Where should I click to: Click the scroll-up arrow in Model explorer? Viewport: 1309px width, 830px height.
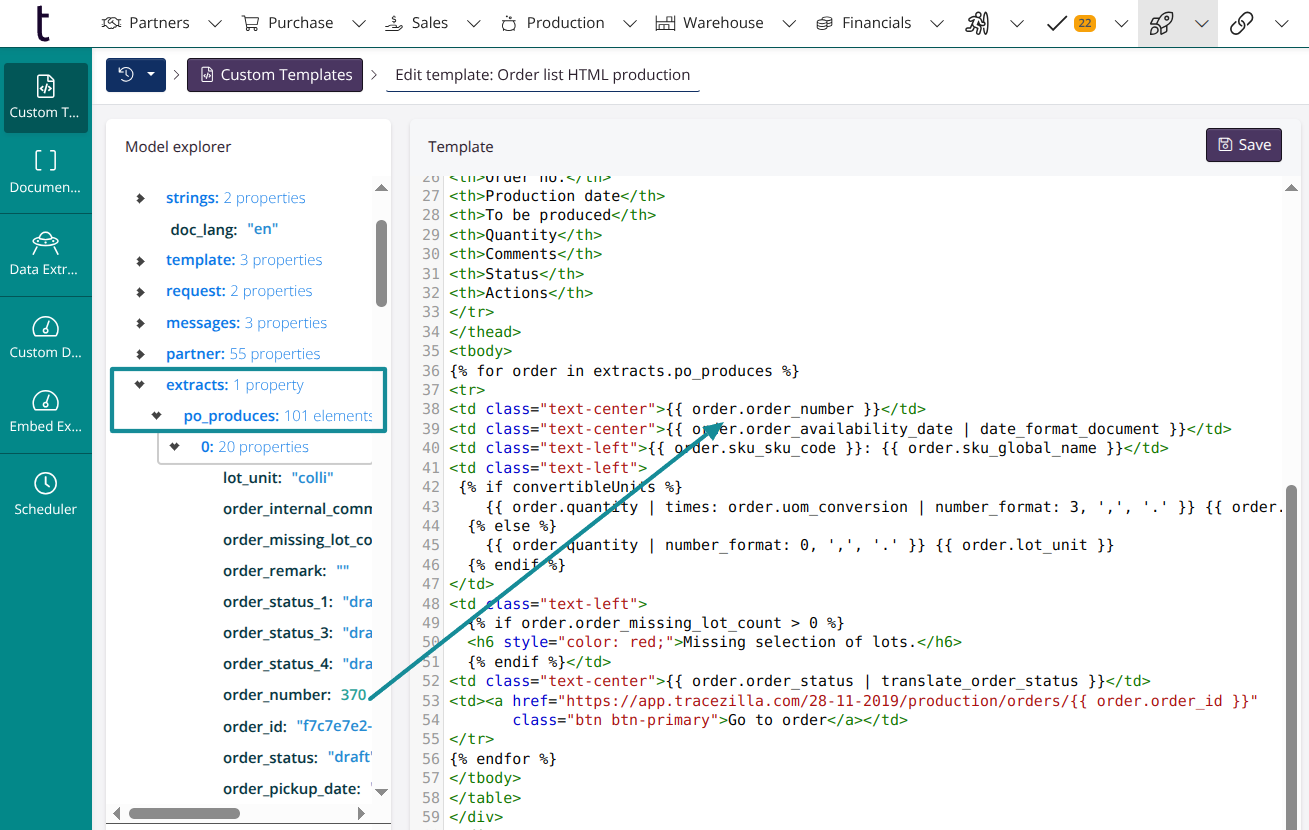pos(381,188)
